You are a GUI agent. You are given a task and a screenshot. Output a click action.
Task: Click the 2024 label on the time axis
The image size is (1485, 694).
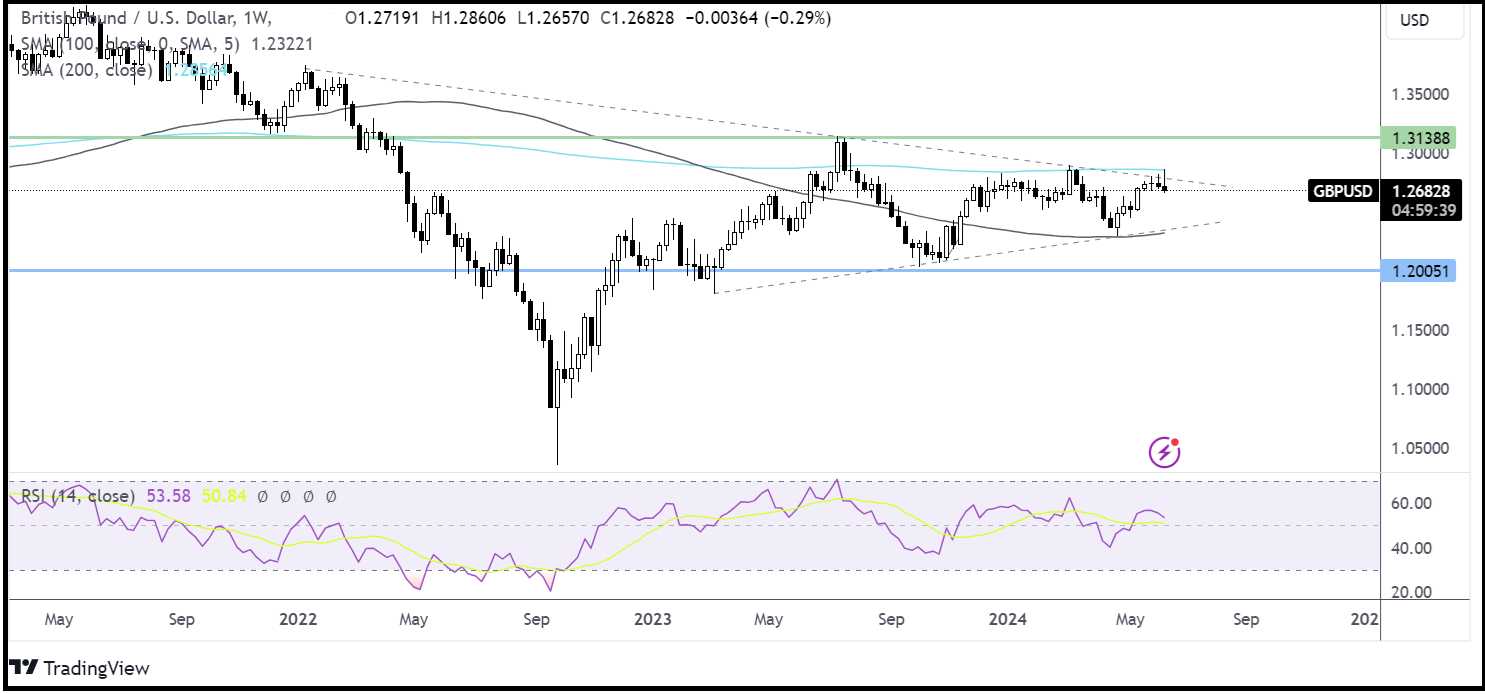[x=1007, y=620]
